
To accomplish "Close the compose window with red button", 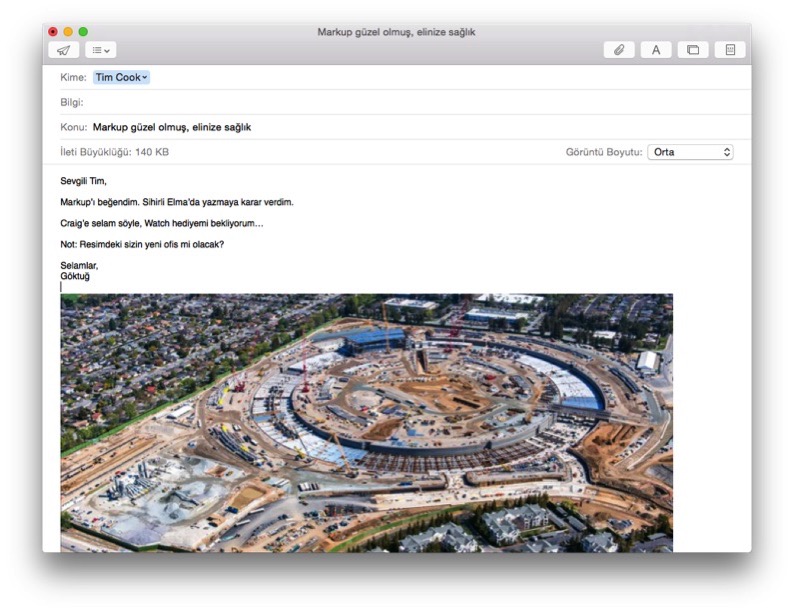I will (53, 32).
